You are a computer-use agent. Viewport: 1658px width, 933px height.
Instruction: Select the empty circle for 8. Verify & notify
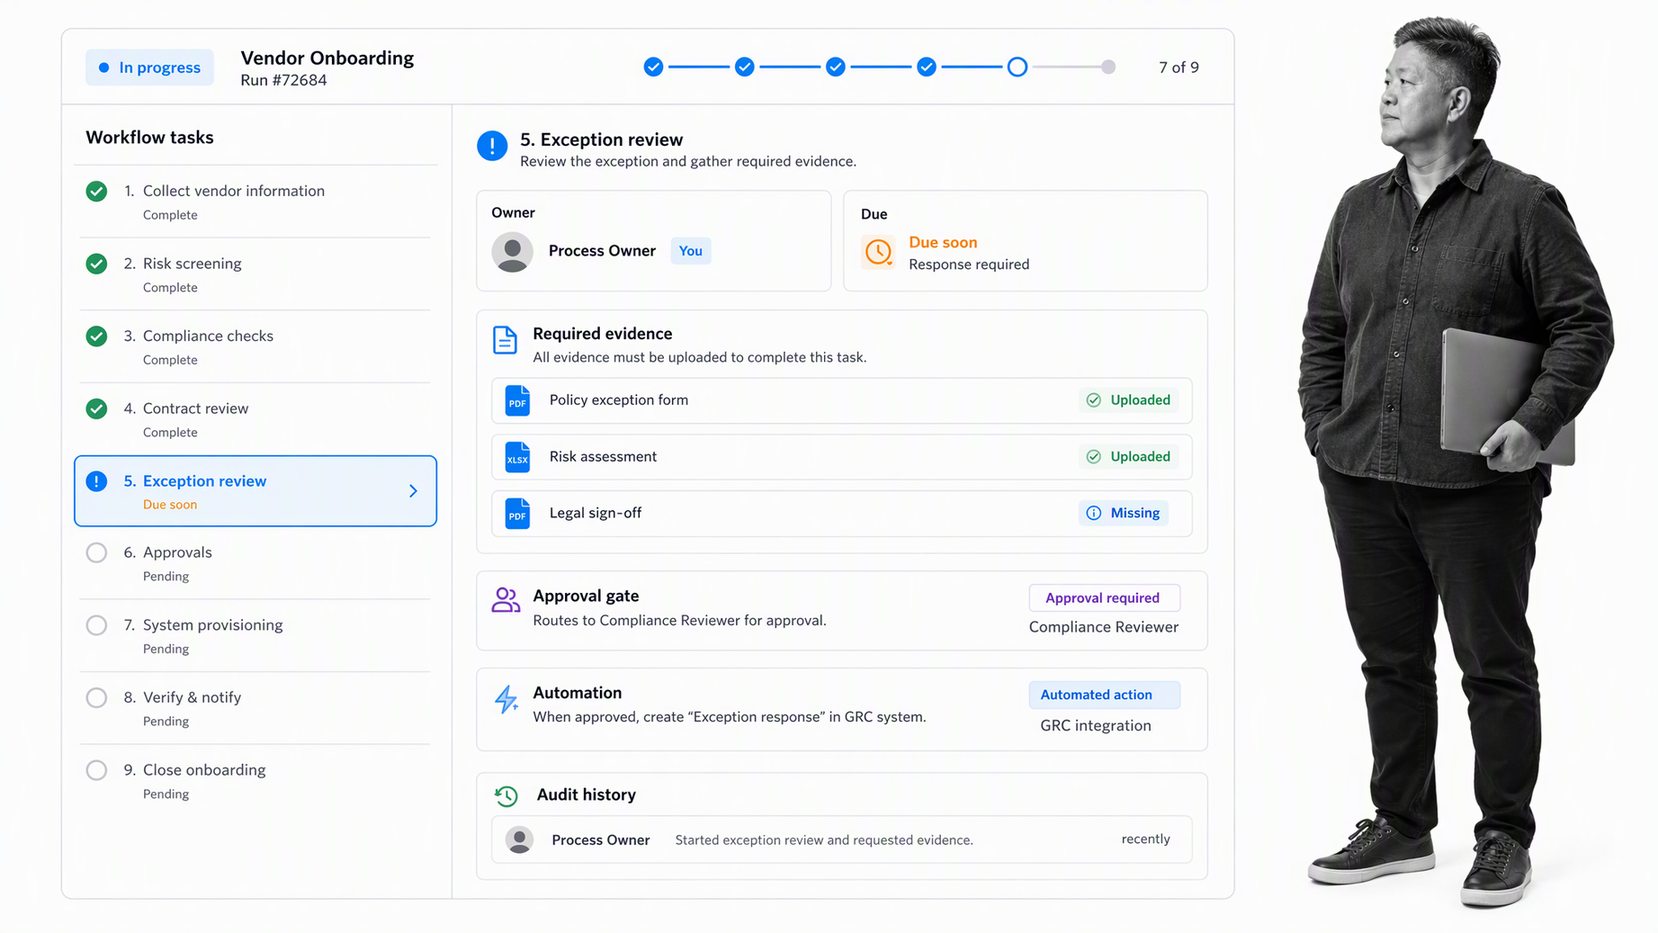click(97, 698)
